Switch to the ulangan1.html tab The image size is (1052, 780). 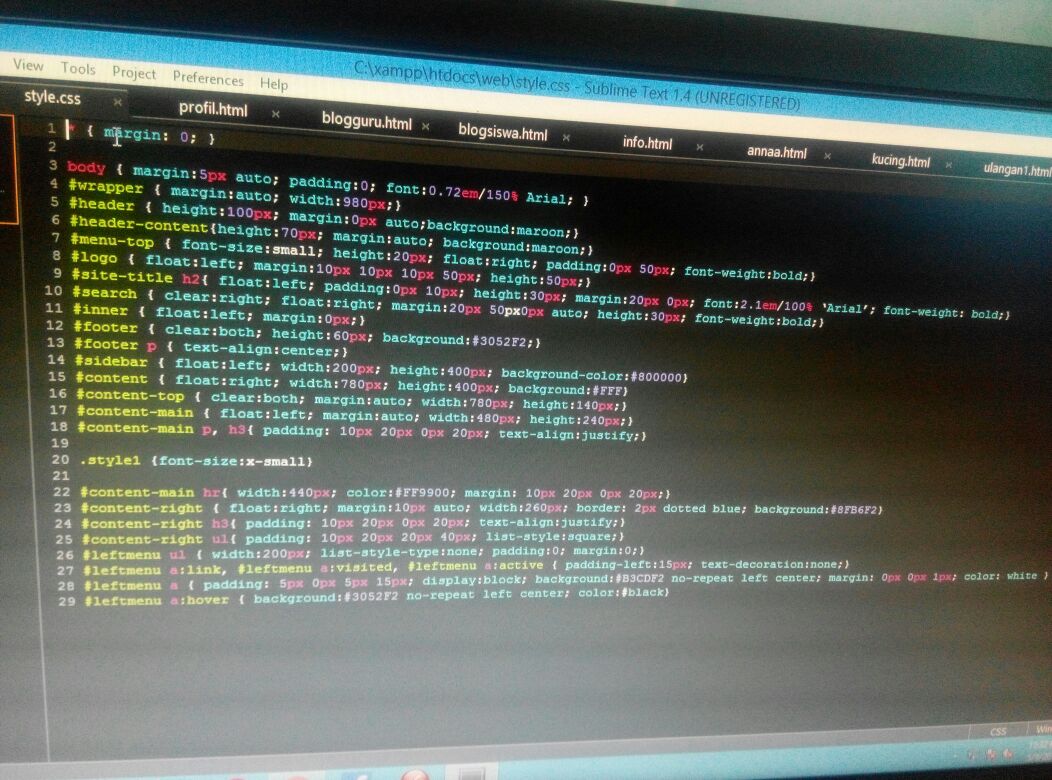coord(1017,170)
